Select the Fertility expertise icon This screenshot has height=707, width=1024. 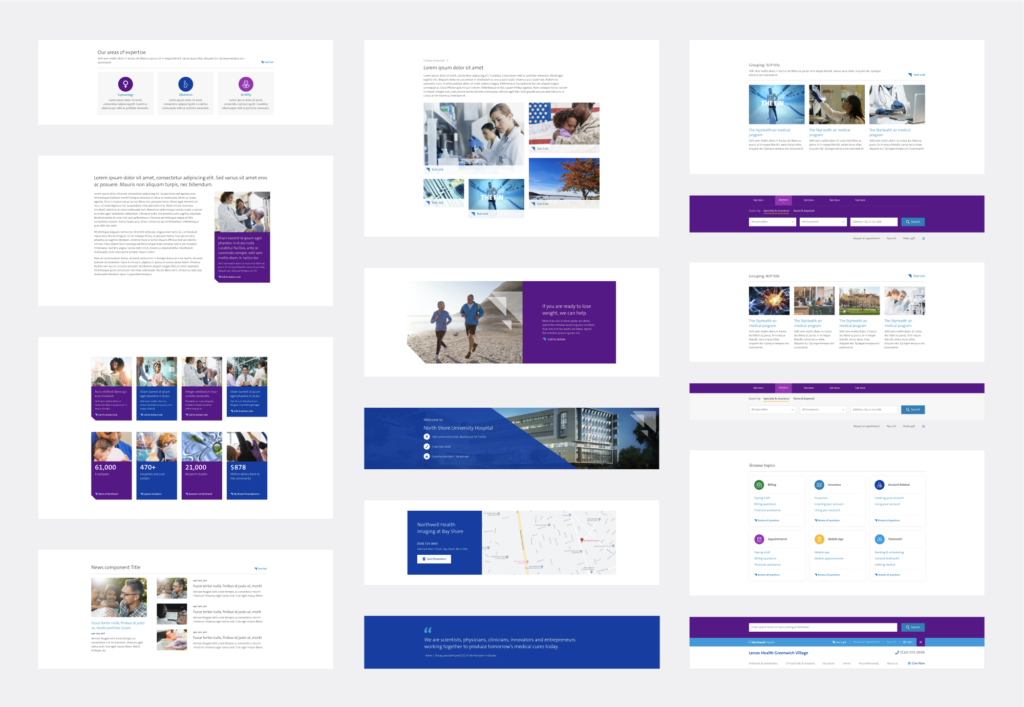pyautogui.click(x=246, y=85)
